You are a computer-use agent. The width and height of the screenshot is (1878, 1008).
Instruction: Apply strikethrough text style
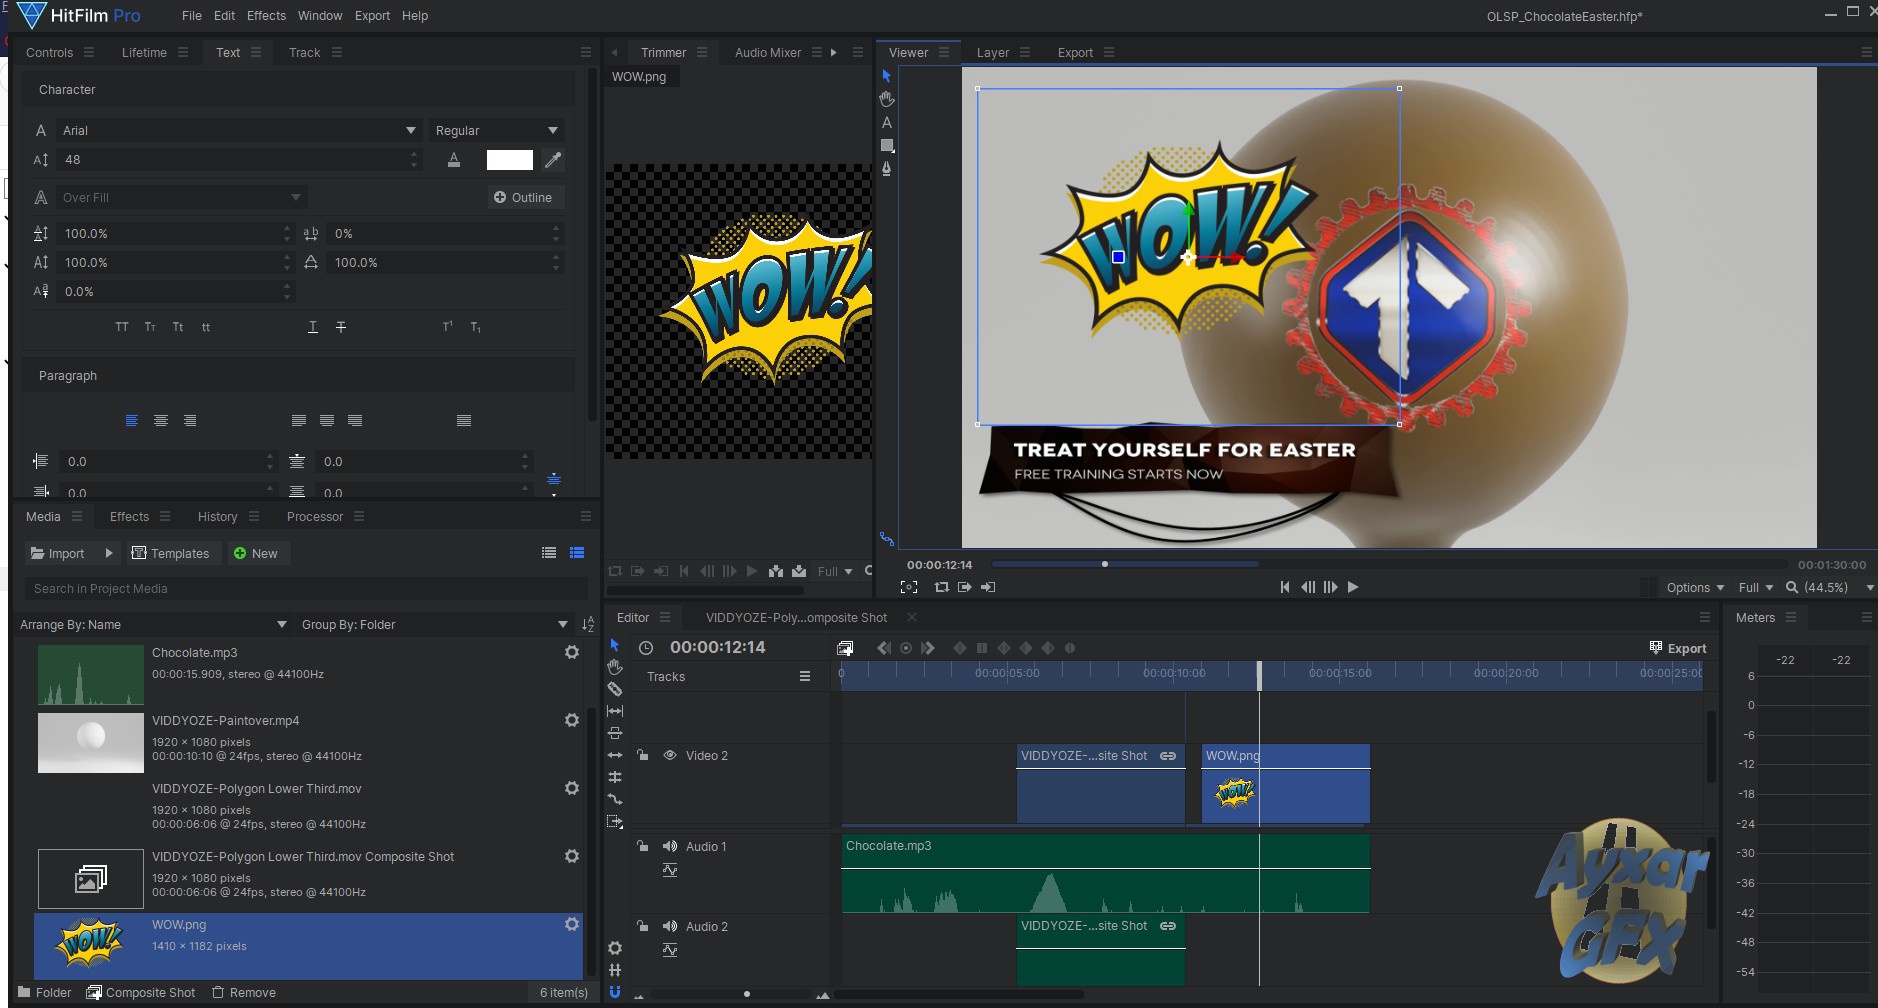[x=341, y=327]
